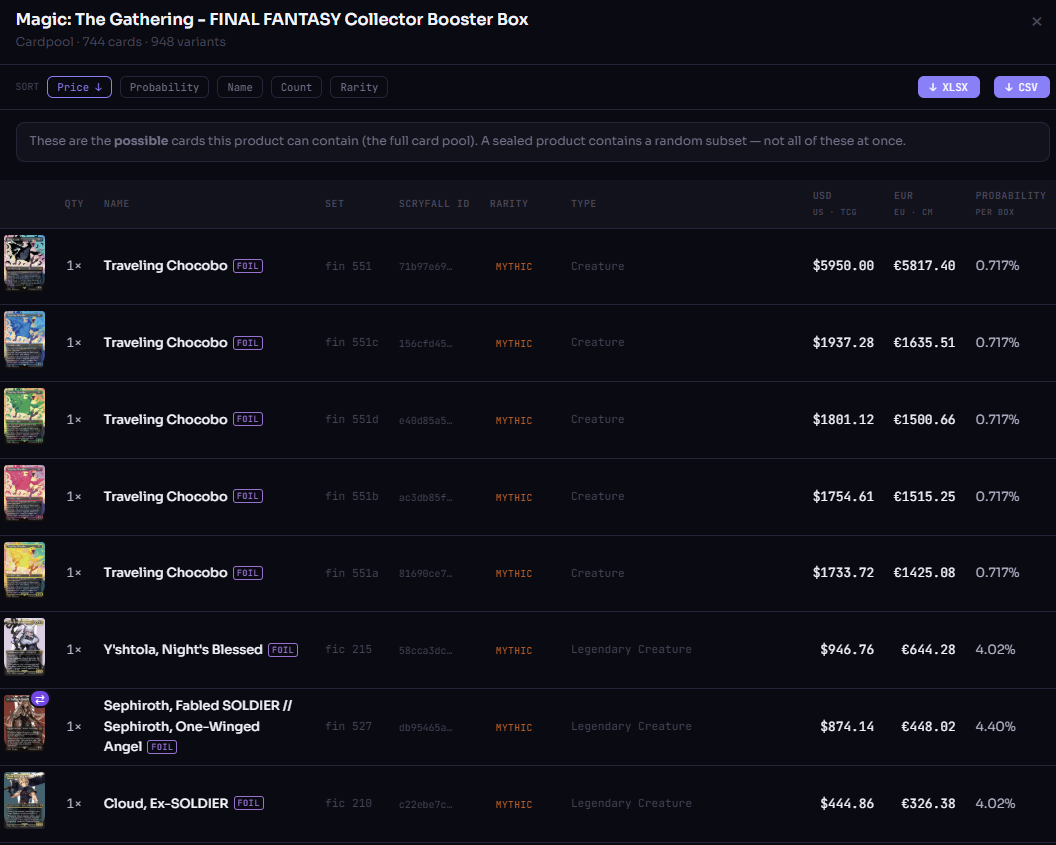Click the $1937.28 USD price
The height and width of the screenshot is (845, 1056).
[x=843, y=343]
